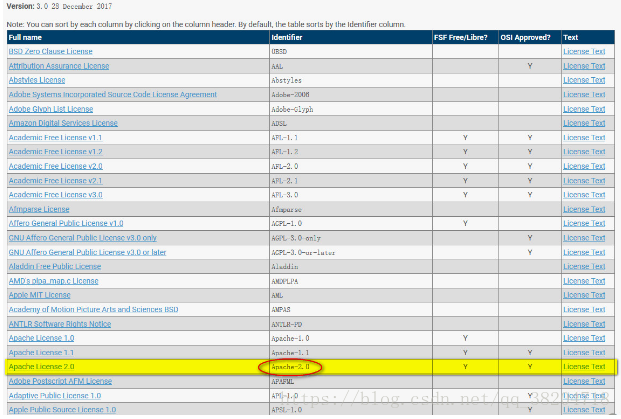Open License Text in AMDPLPA row
Screen dimensions: 621x419
[x=584, y=281]
